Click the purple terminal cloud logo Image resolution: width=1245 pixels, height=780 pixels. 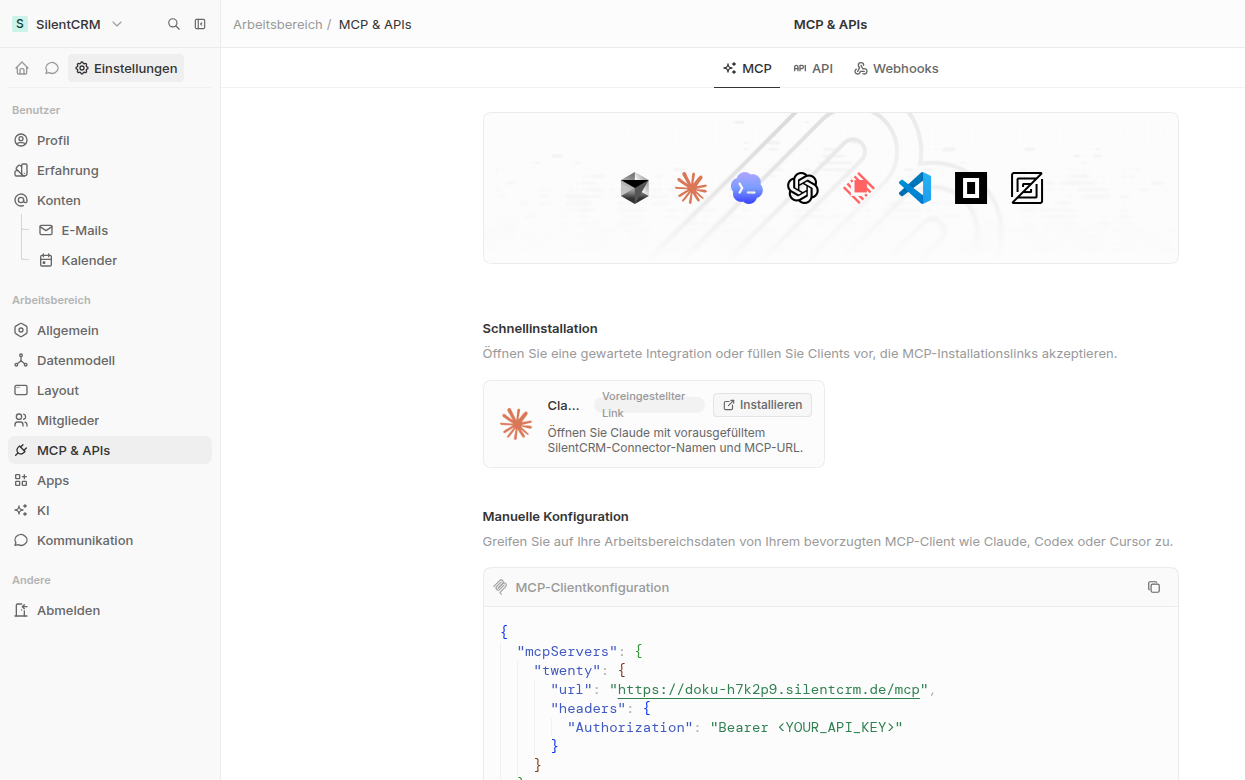click(x=747, y=188)
